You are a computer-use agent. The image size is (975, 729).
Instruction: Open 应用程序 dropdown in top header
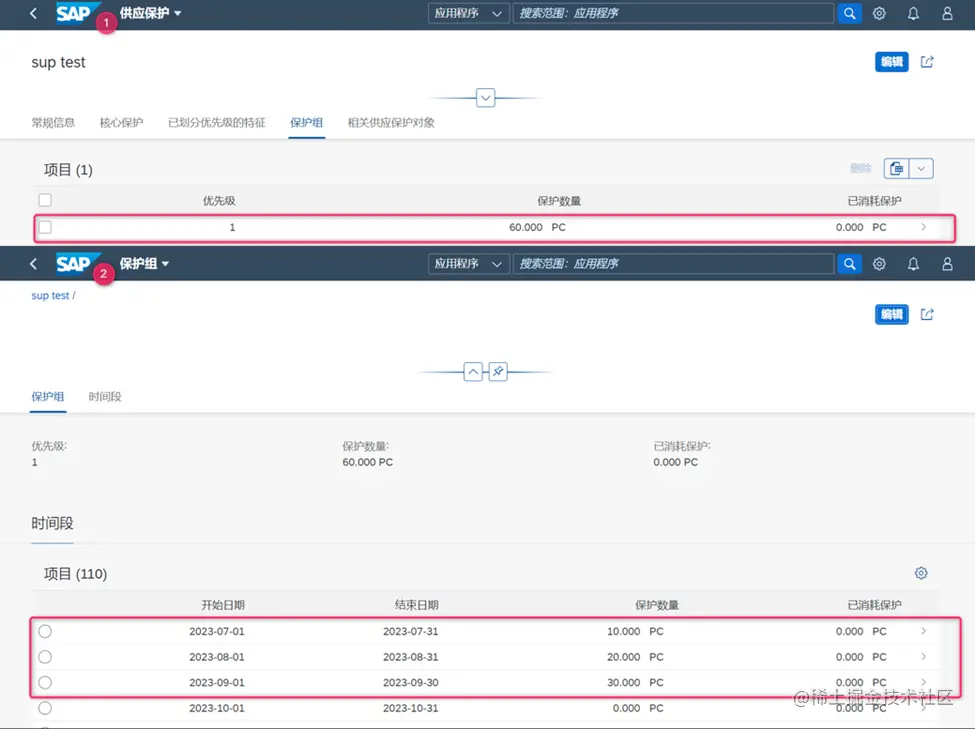(x=468, y=13)
